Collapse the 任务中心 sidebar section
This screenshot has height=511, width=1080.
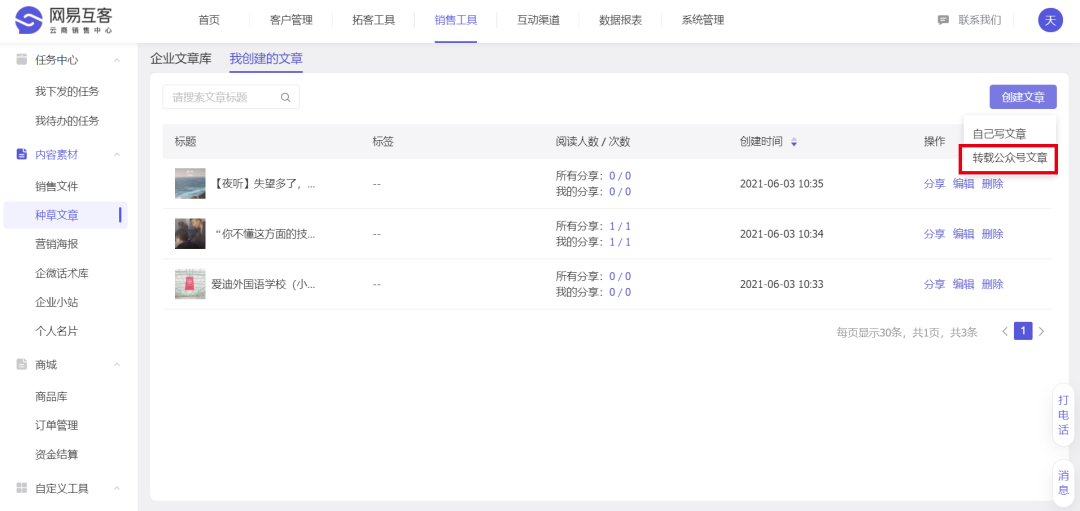[117, 60]
